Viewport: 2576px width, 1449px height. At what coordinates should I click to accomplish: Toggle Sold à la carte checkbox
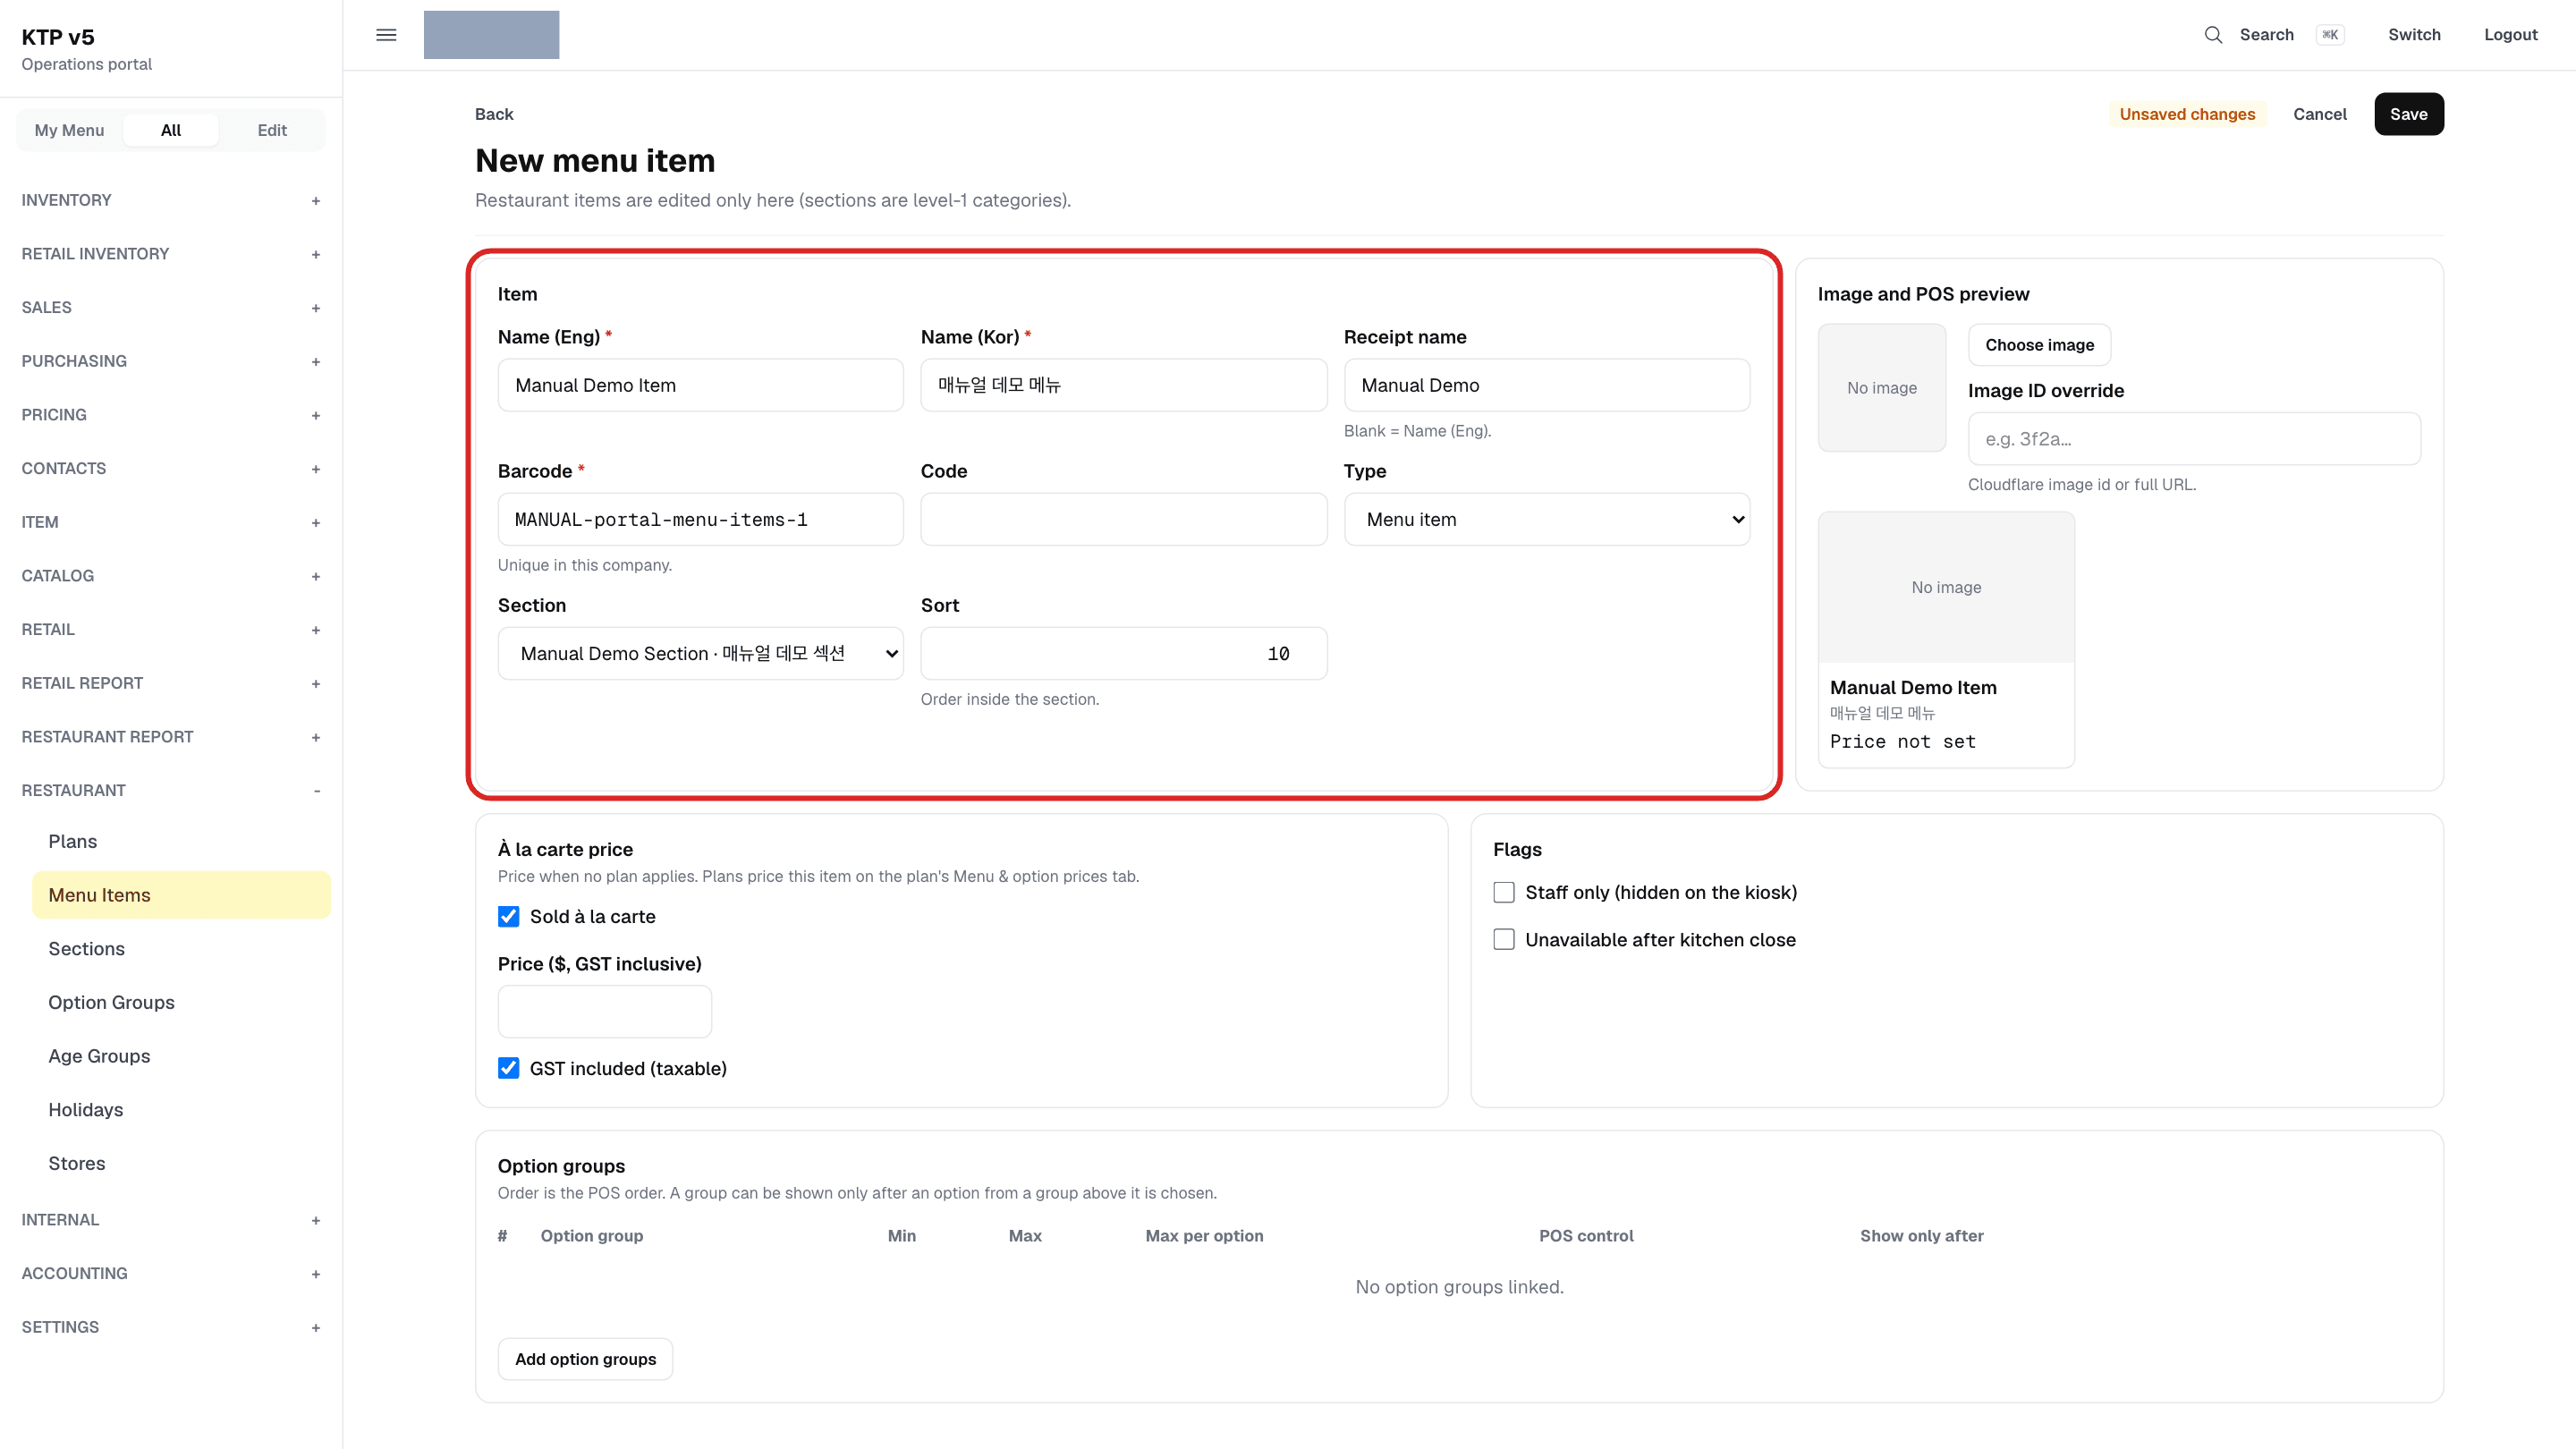[508, 916]
